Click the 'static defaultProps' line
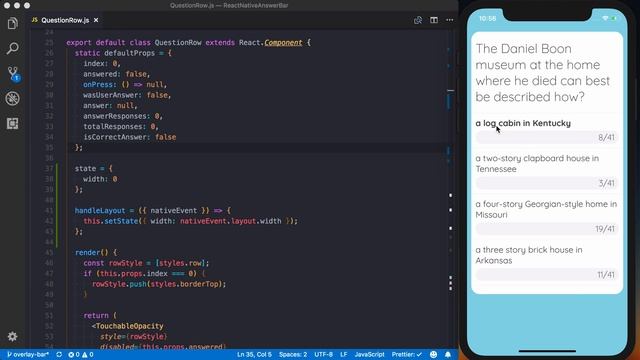Screen dimensions: 640x360 tap(123, 53)
